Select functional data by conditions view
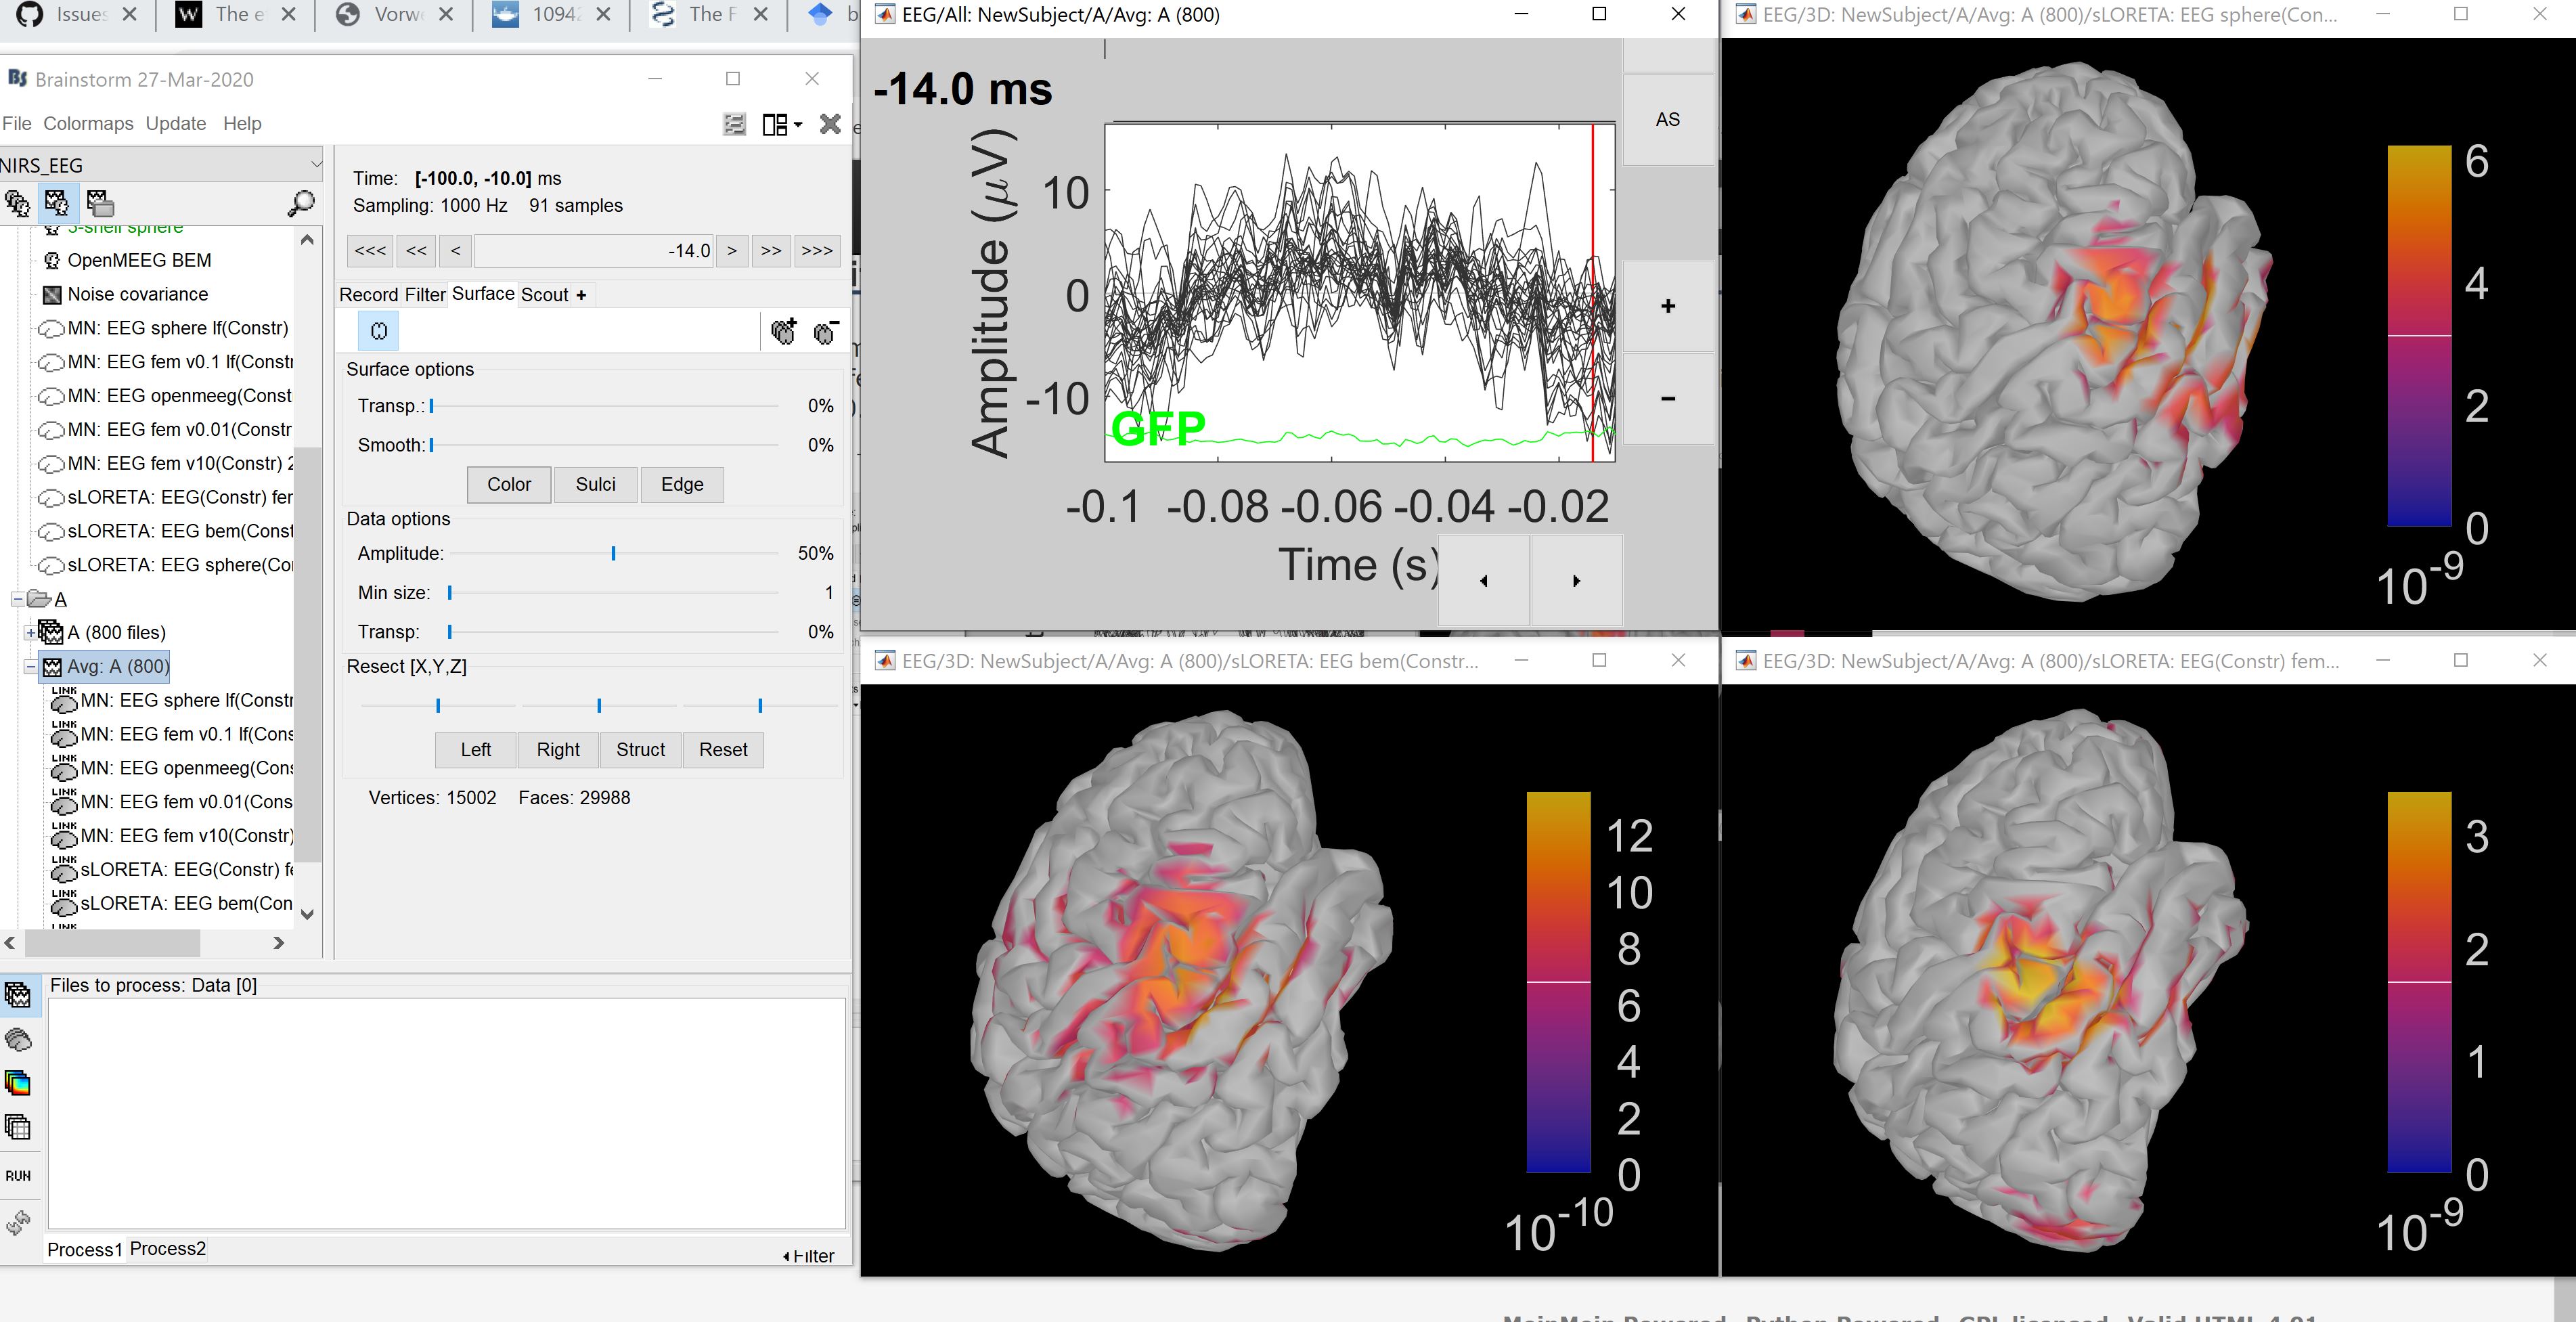The width and height of the screenshot is (2576, 1322). tap(99, 203)
